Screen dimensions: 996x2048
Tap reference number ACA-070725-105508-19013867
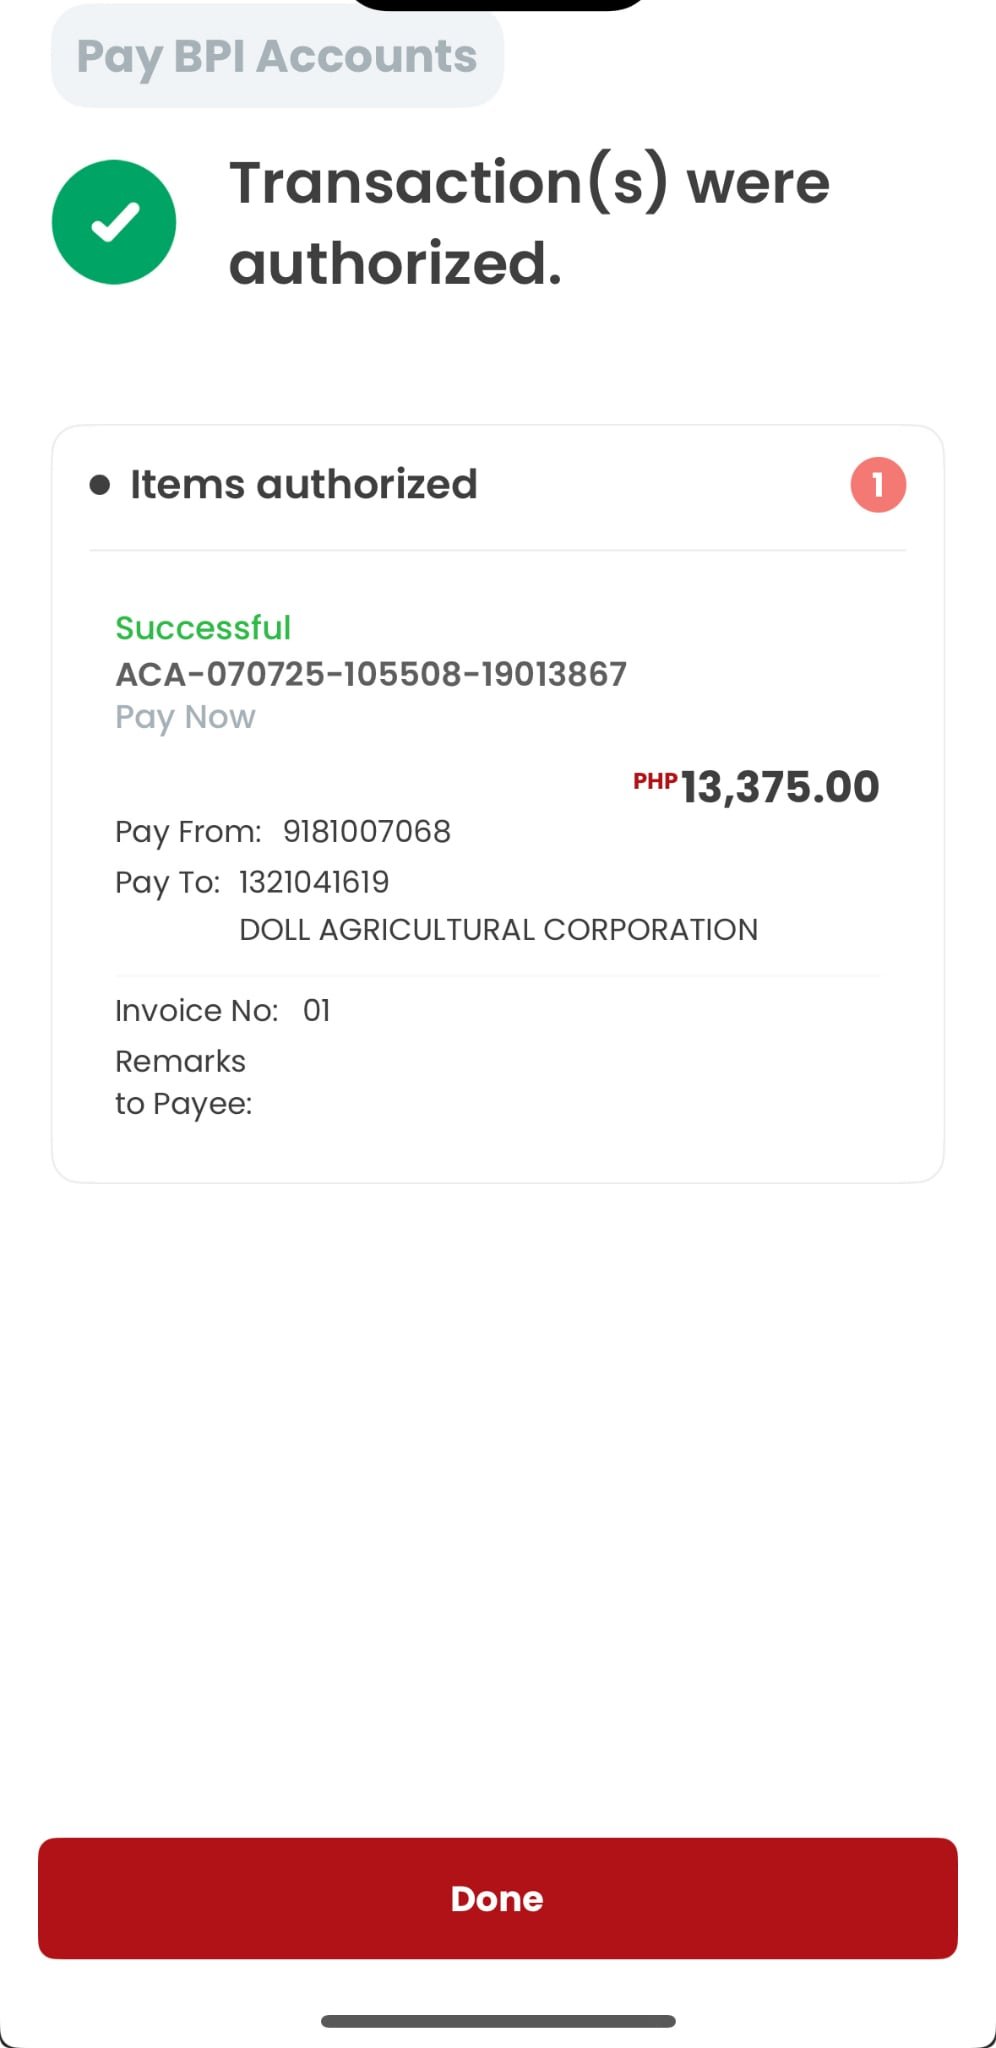point(371,674)
